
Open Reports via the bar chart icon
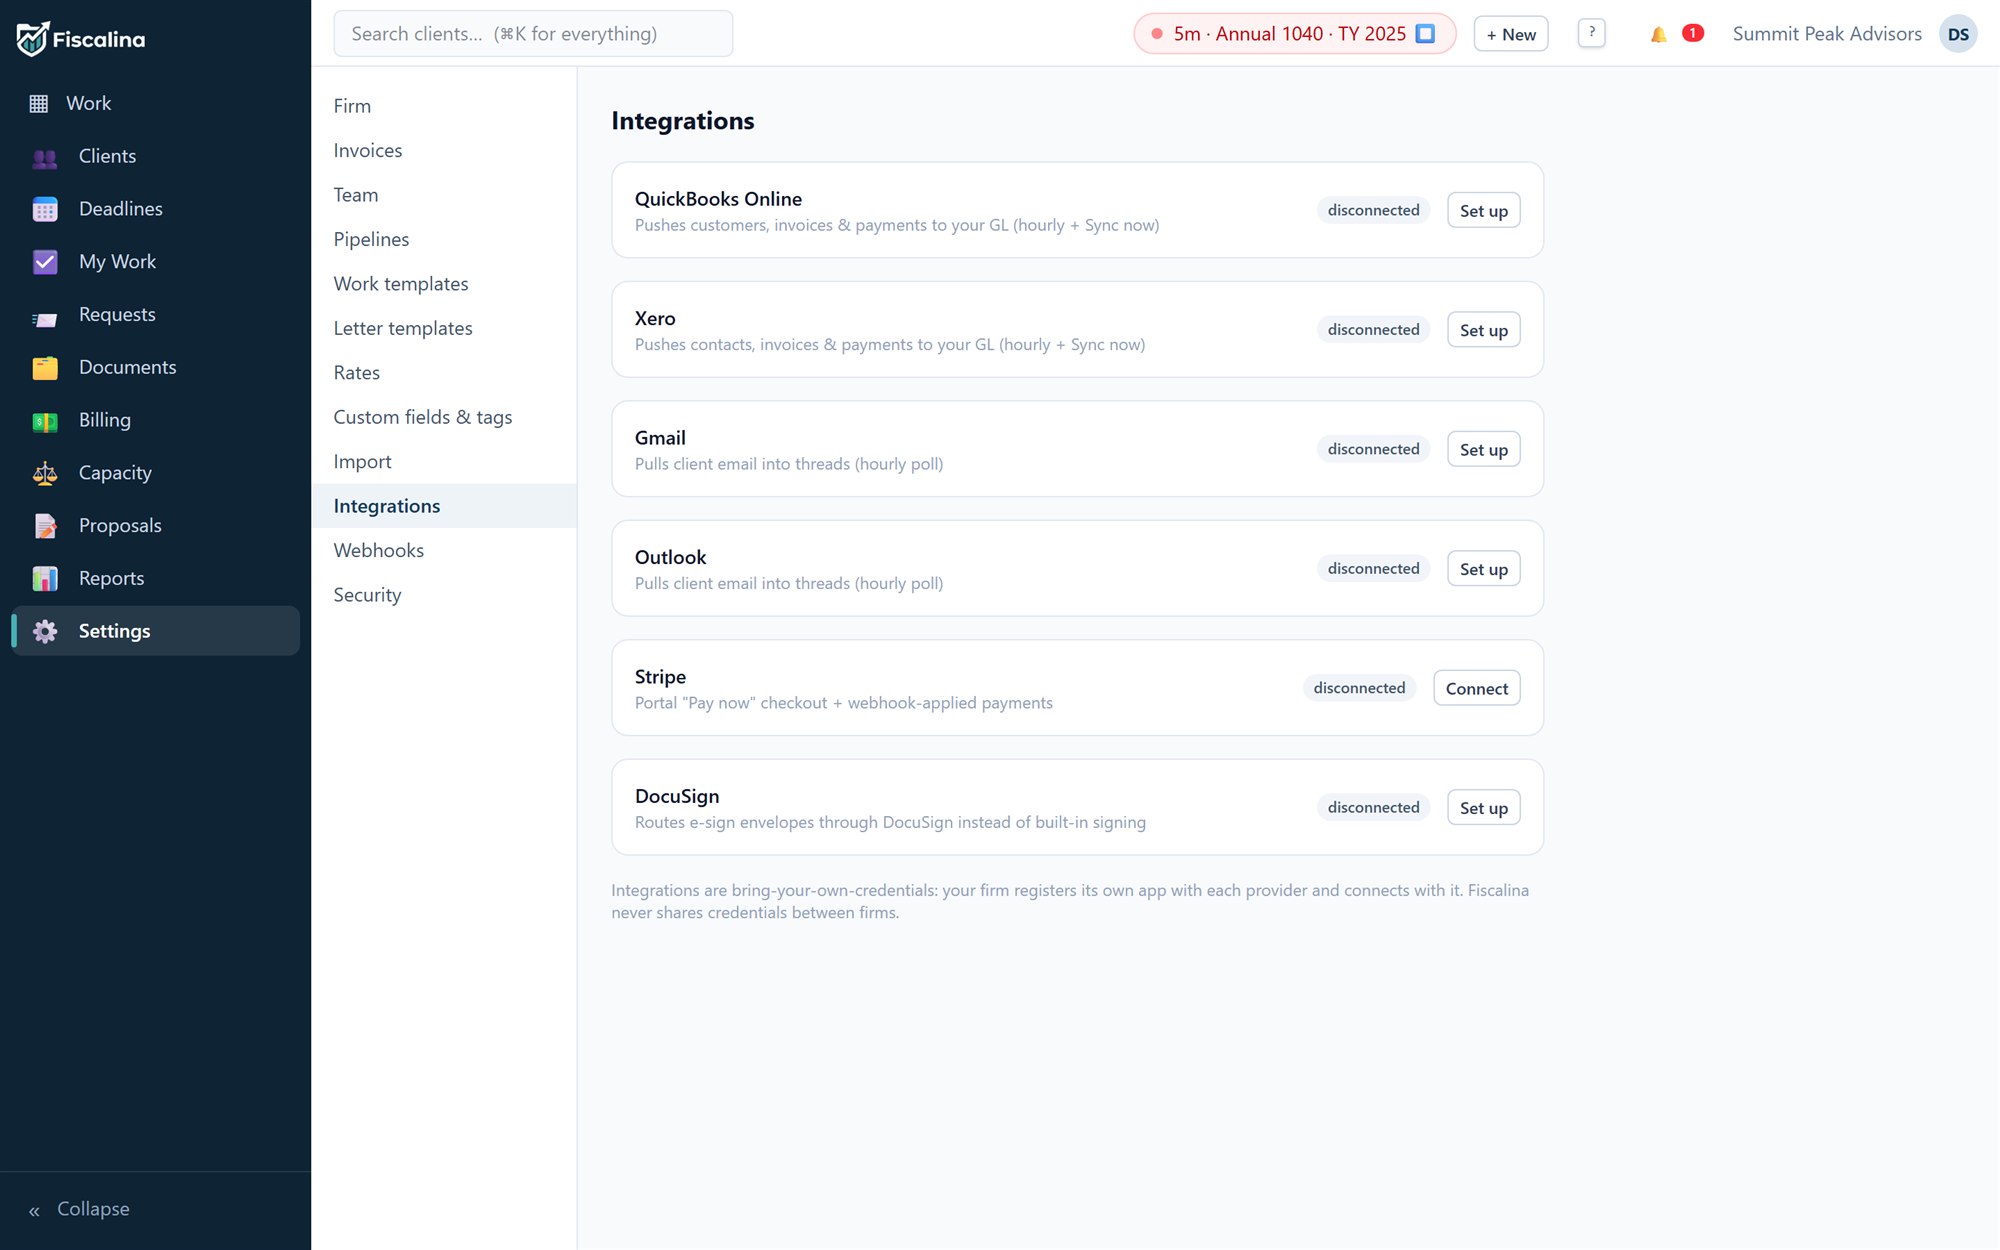tap(45, 579)
